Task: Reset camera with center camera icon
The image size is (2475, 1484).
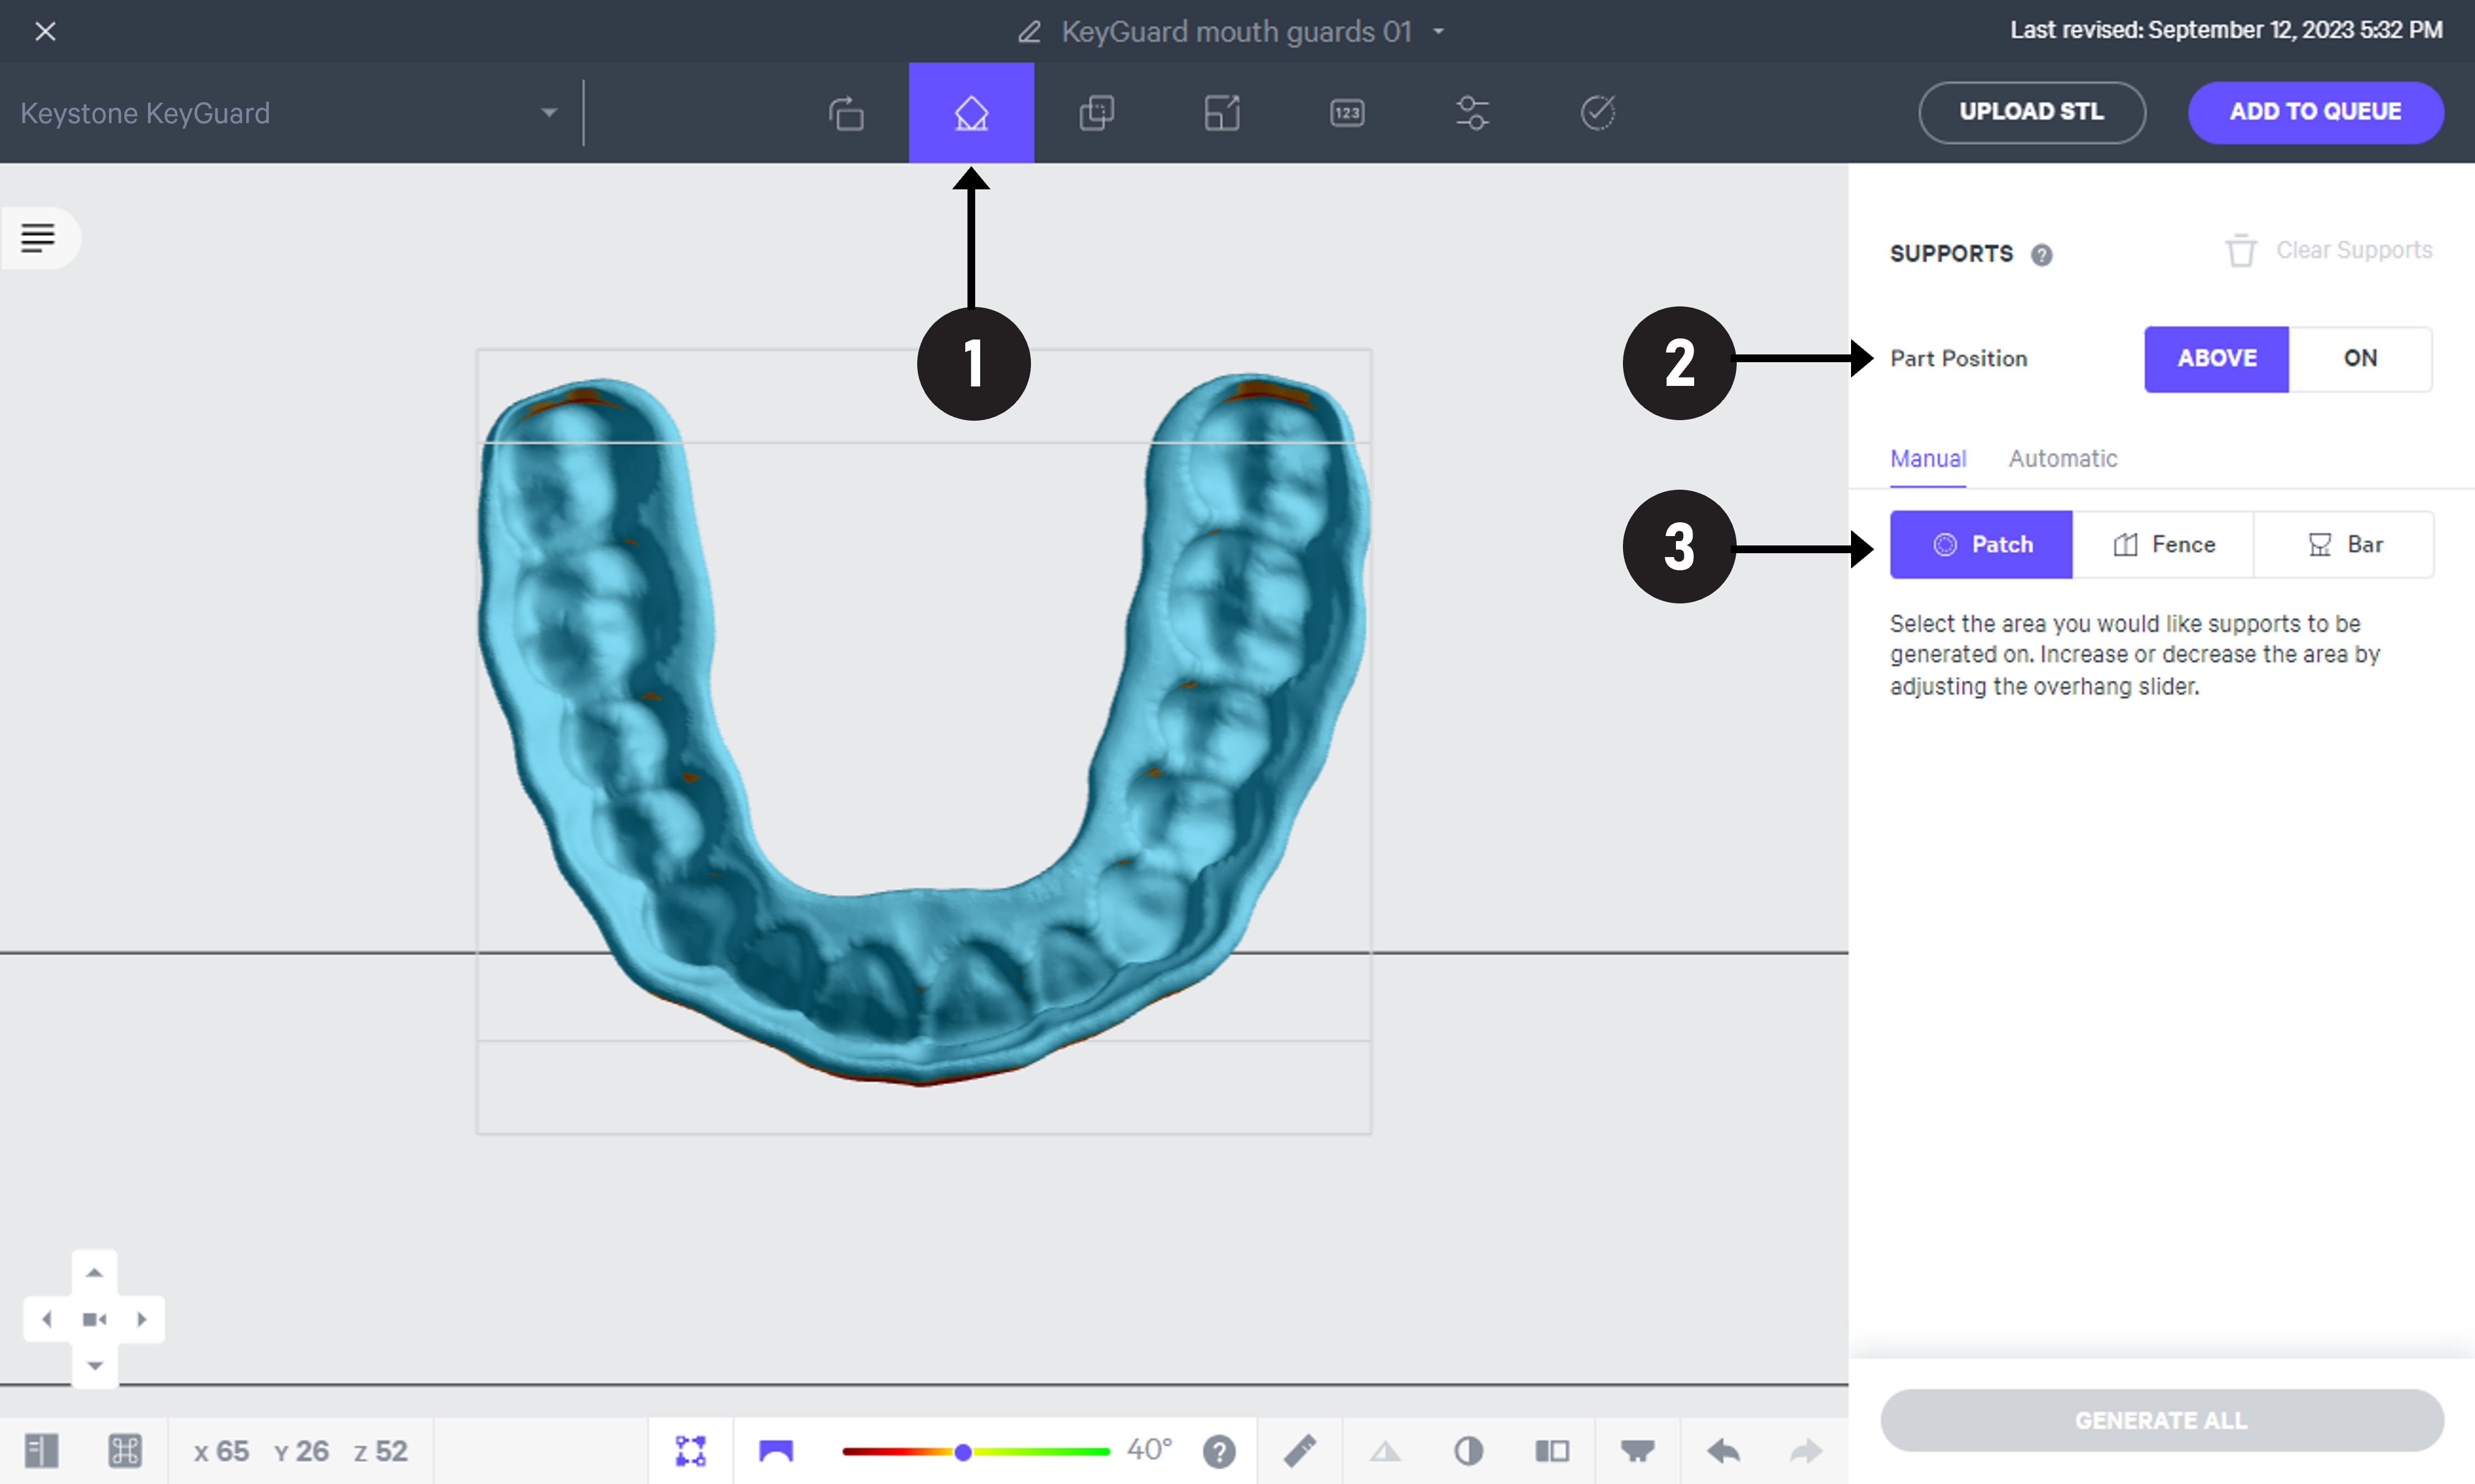Action: [x=95, y=1319]
